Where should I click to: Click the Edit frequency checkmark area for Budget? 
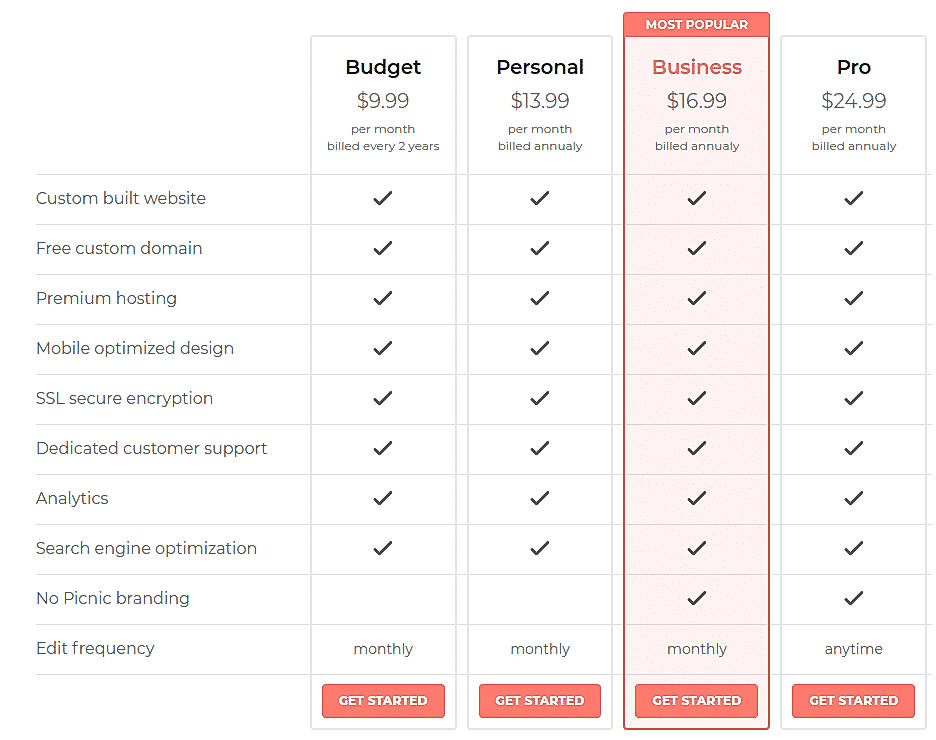click(x=383, y=648)
